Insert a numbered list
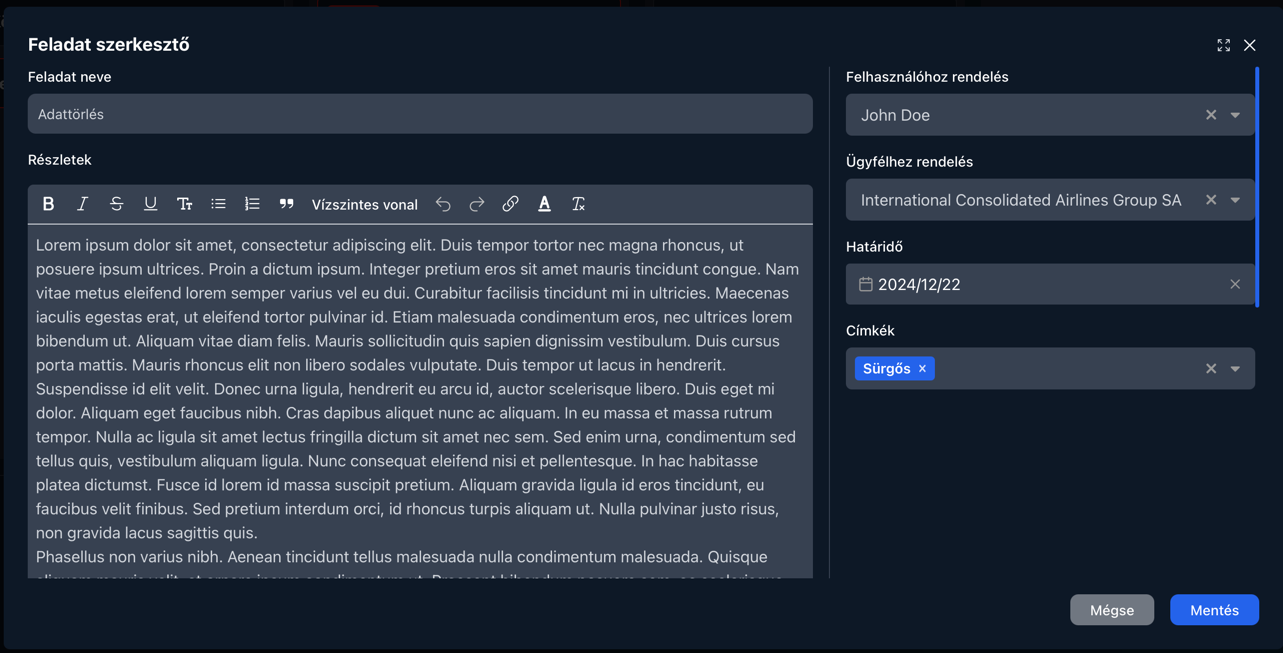This screenshot has height=653, width=1283. (x=252, y=204)
